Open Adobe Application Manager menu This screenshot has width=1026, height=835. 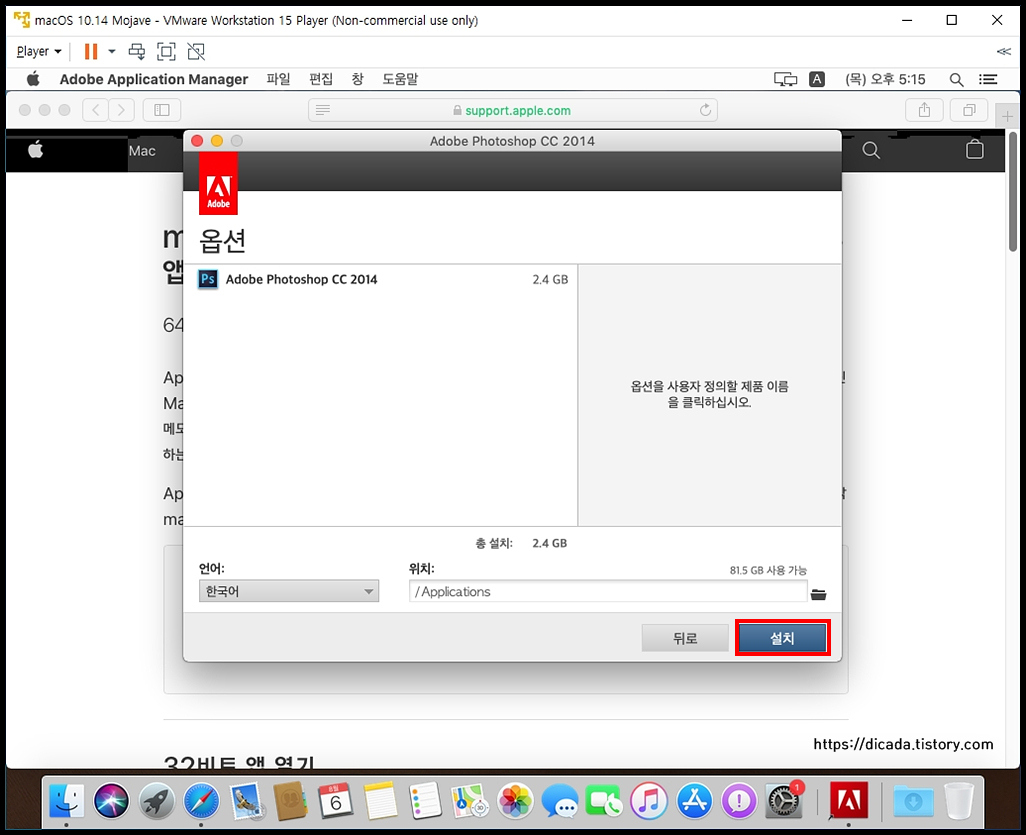pos(154,79)
